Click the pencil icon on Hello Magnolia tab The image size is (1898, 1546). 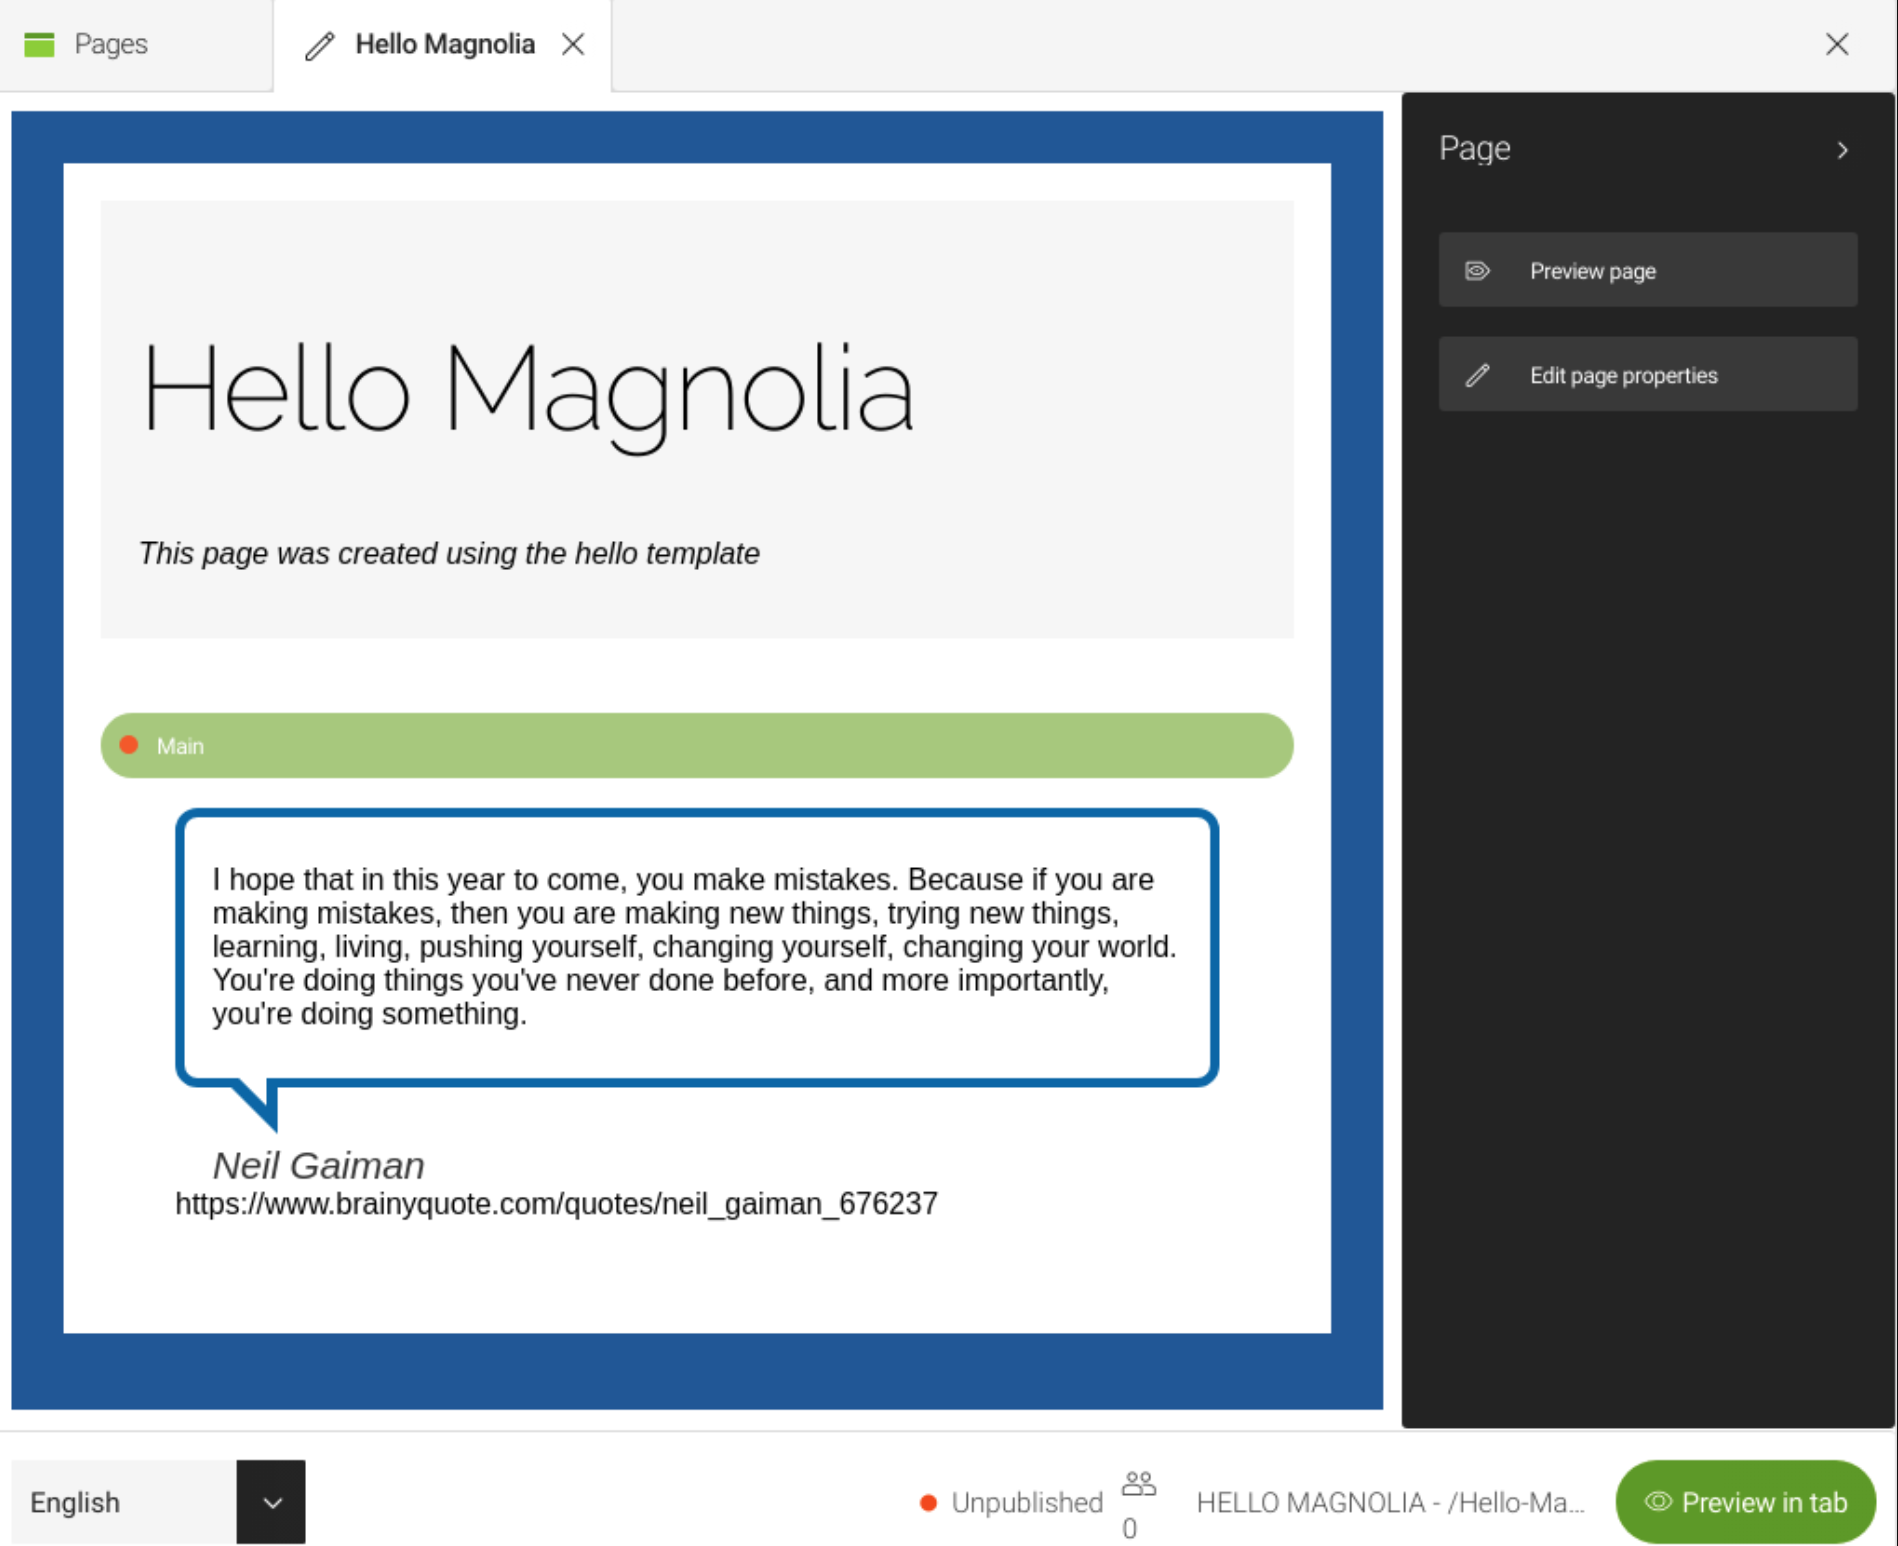click(x=320, y=45)
